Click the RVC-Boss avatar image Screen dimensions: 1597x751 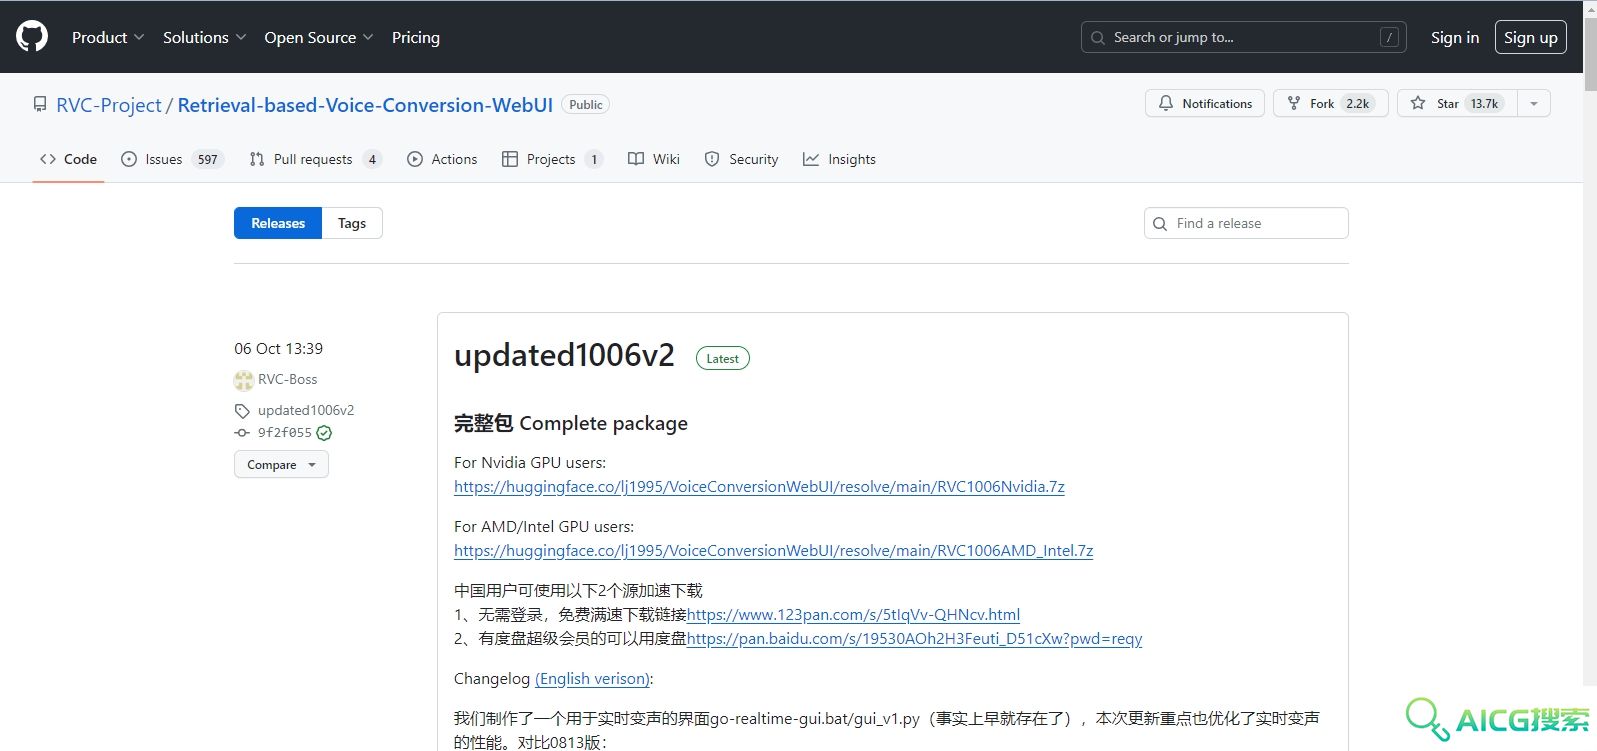(x=244, y=380)
